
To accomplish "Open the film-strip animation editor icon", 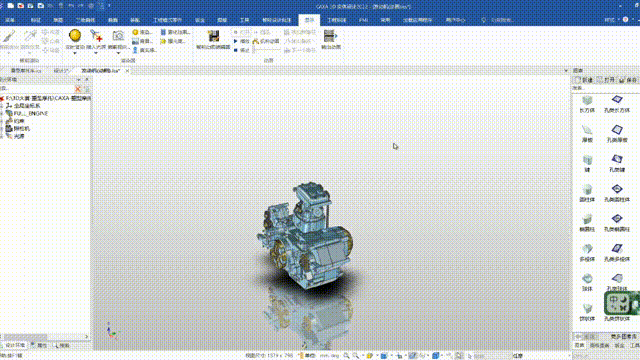I will (x=213, y=36).
